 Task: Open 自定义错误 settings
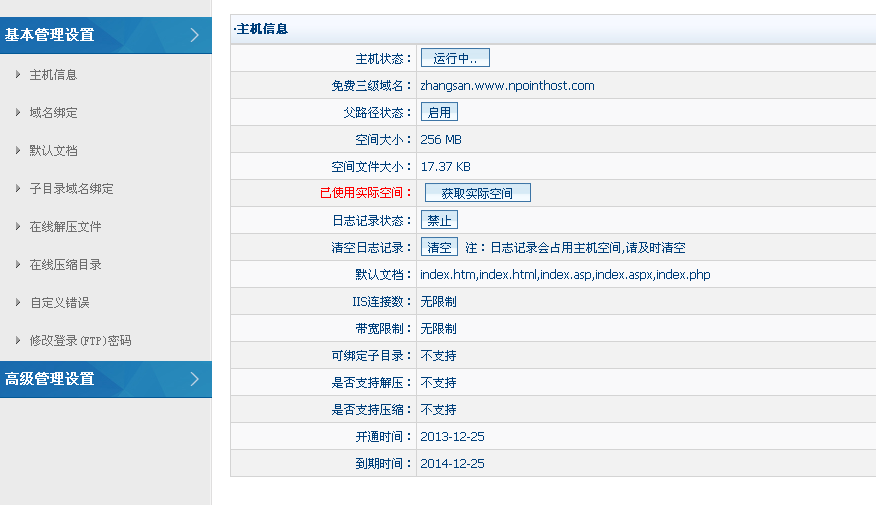tap(59, 303)
